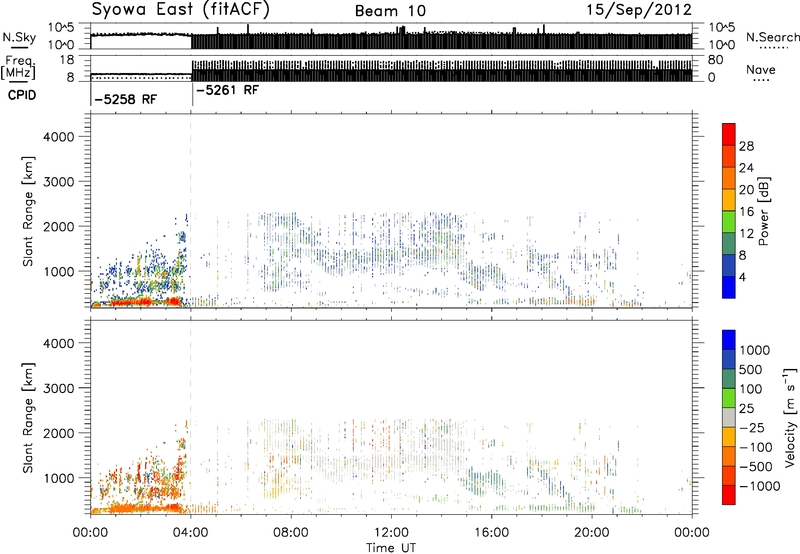Click the 'Velocity [m s-1]' color bar title
Viewport: 800px width, 554px height.
pyautogui.click(x=790, y=417)
